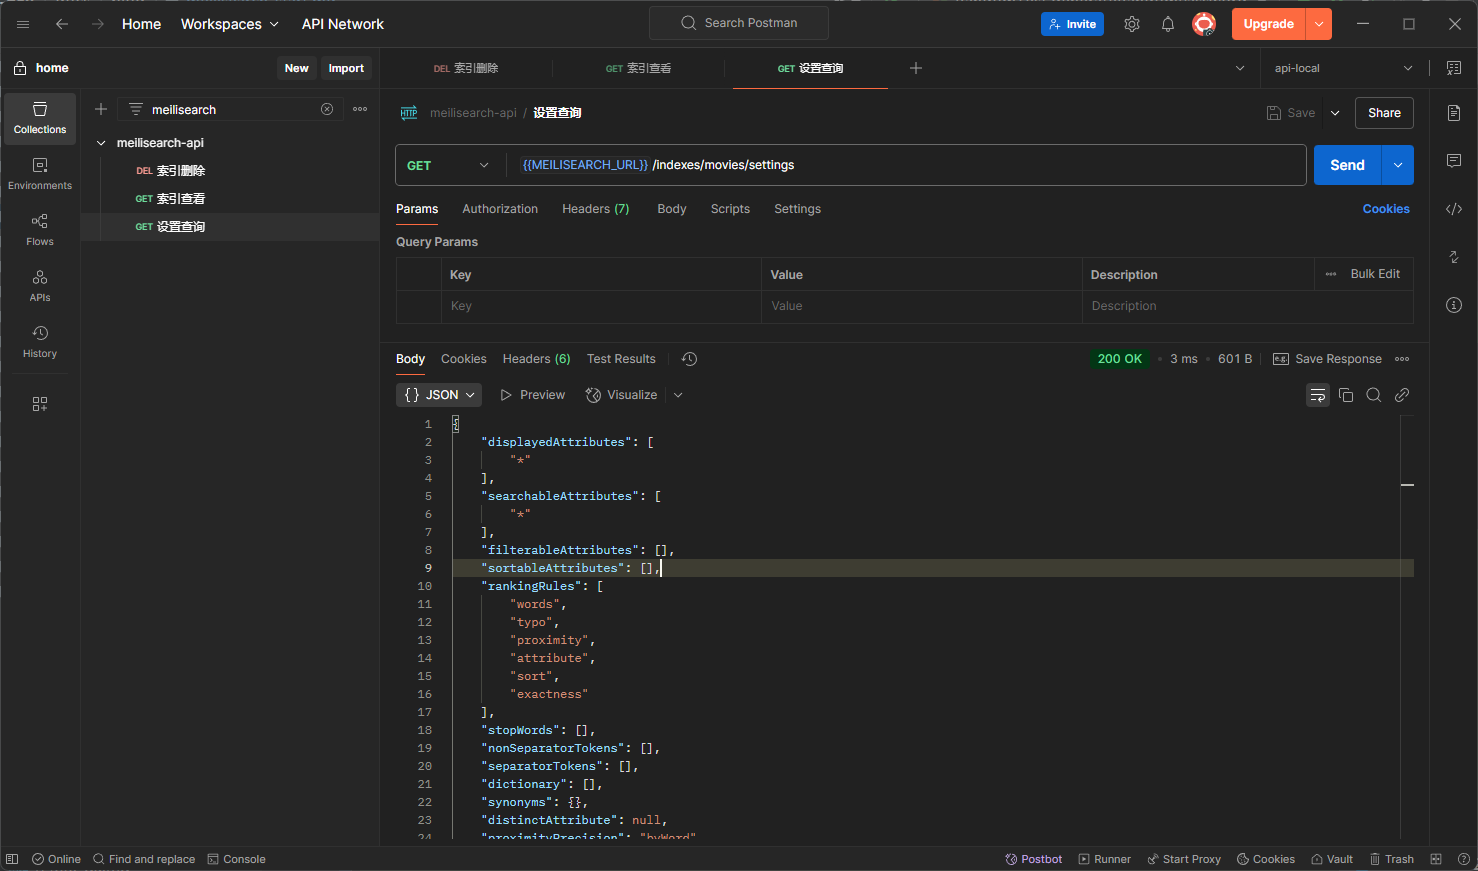Image resolution: width=1478 pixels, height=871 pixels.
Task: Open the Console at the bottom
Action: tap(236, 858)
